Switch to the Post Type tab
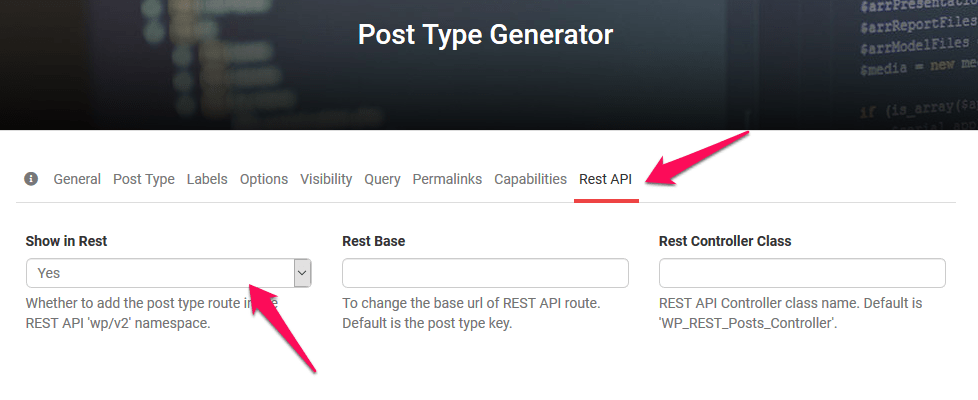The image size is (978, 400). [x=144, y=179]
